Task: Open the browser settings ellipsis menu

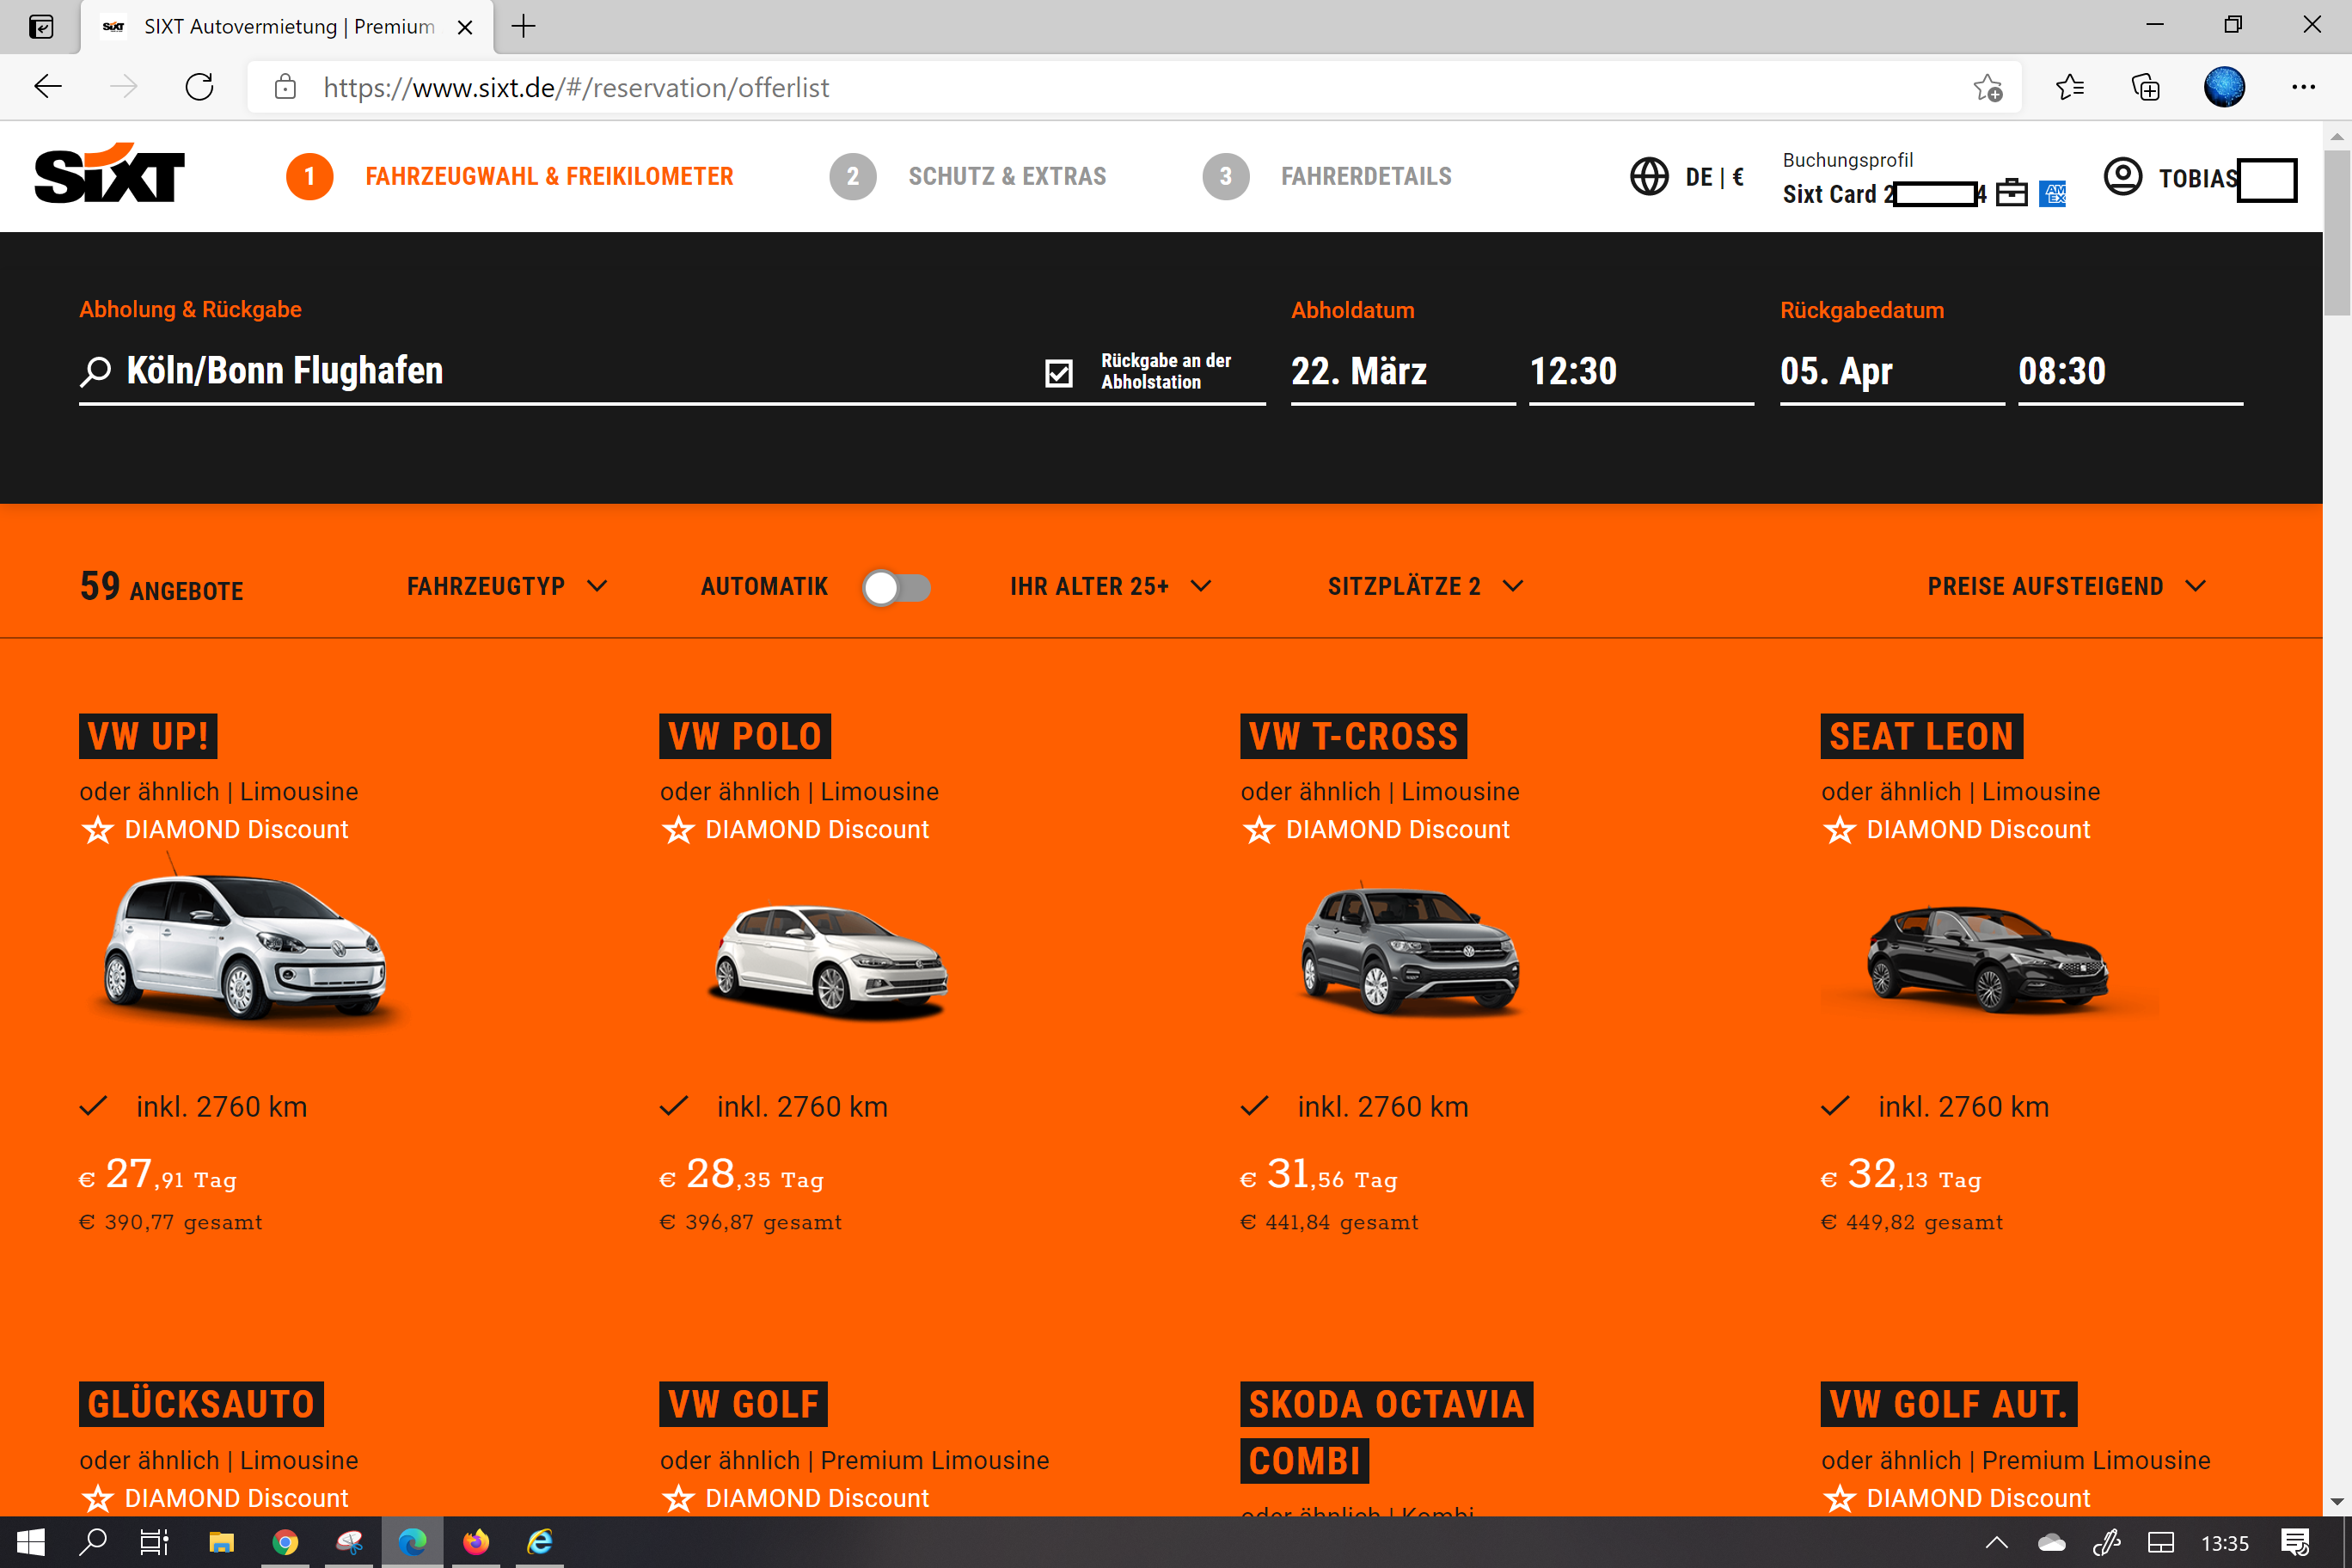Action: pyautogui.click(x=2303, y=87)
